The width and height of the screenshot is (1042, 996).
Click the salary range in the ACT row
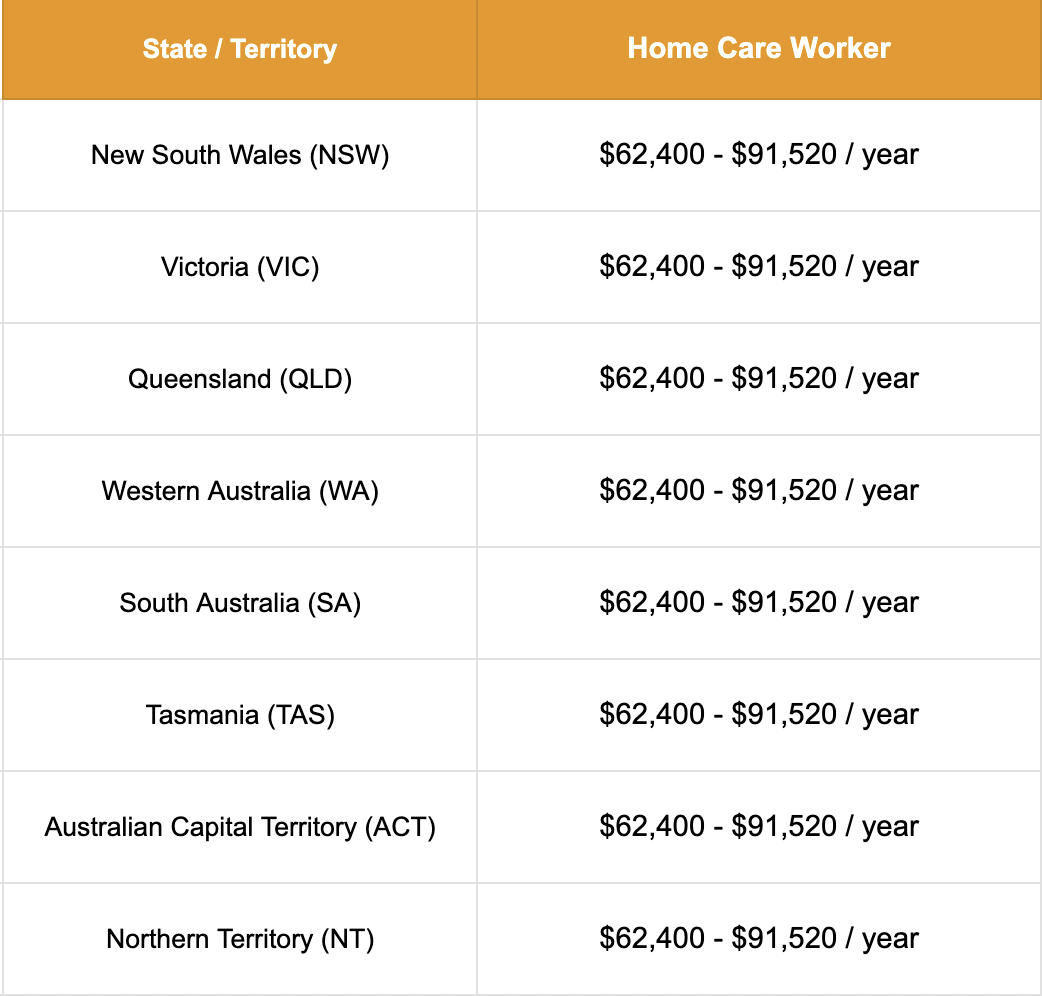click(759, 827)
